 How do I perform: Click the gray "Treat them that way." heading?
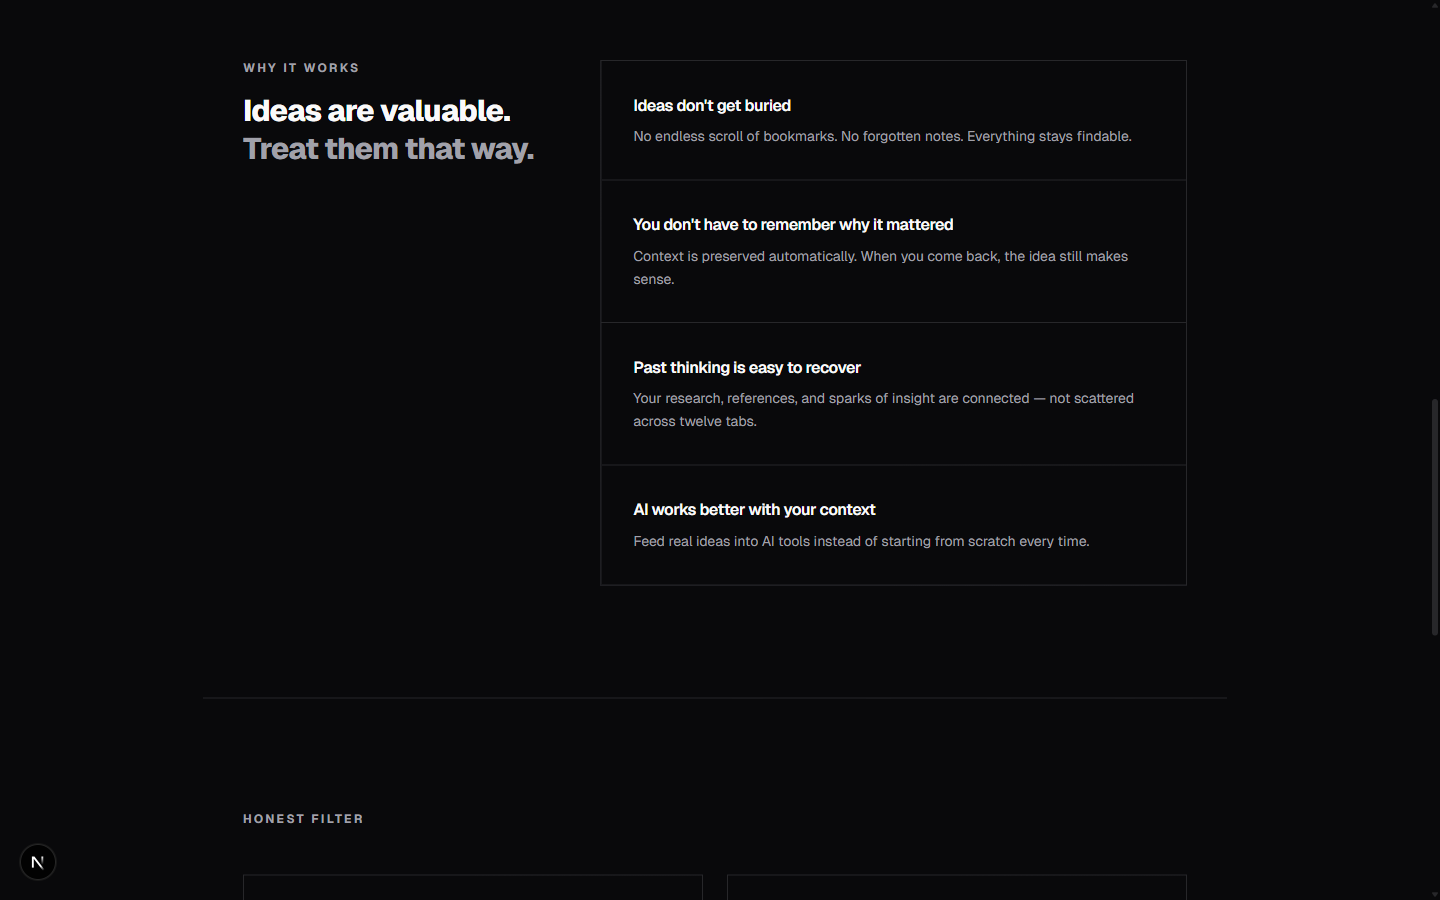click(x=388, y=149)
